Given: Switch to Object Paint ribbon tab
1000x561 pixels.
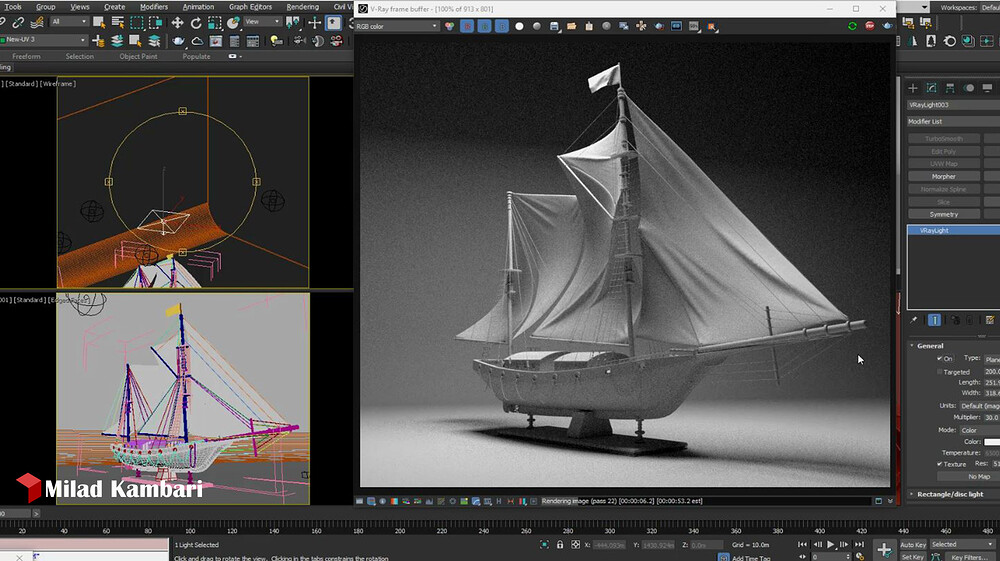Looking at the screenshot, I should (138, 56).
